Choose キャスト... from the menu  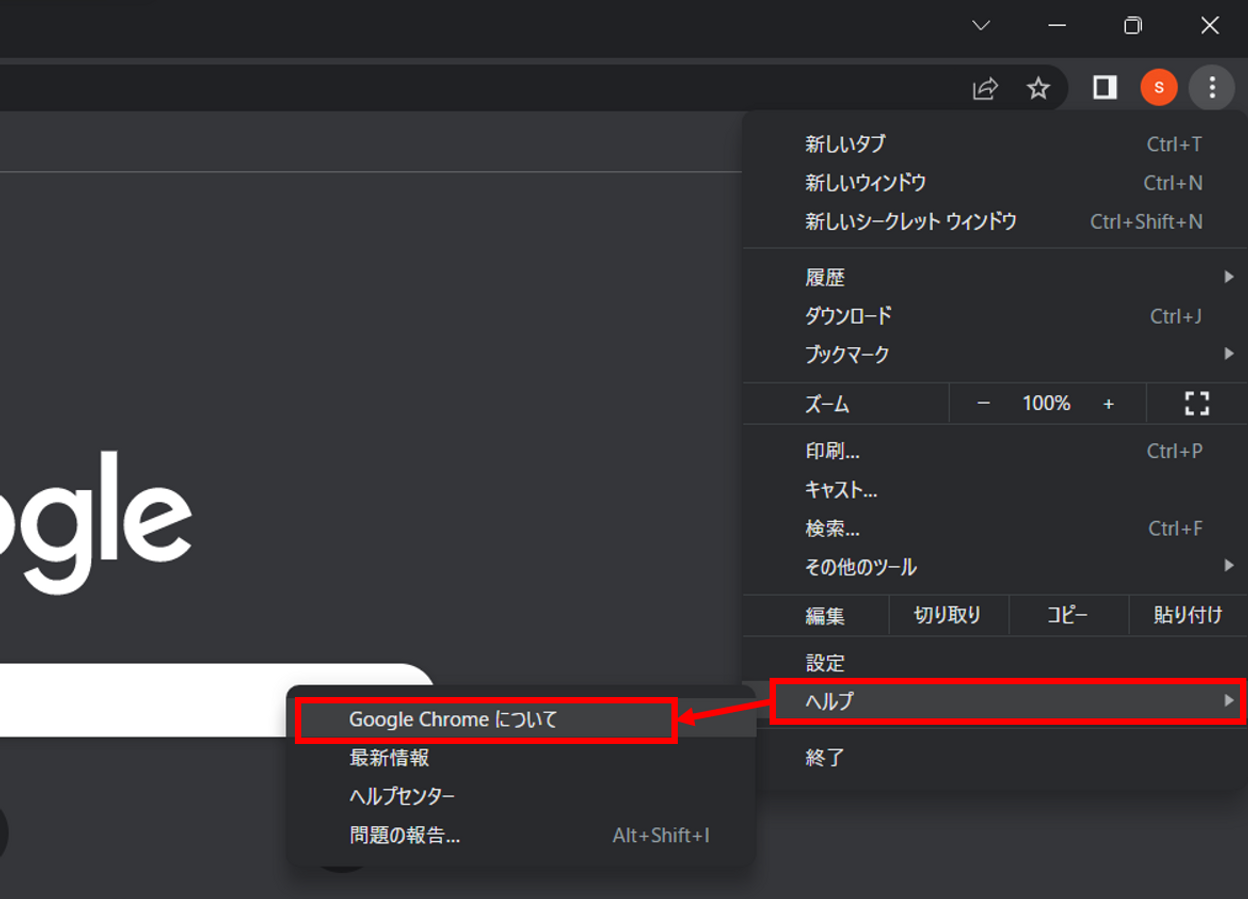[995, 490]
